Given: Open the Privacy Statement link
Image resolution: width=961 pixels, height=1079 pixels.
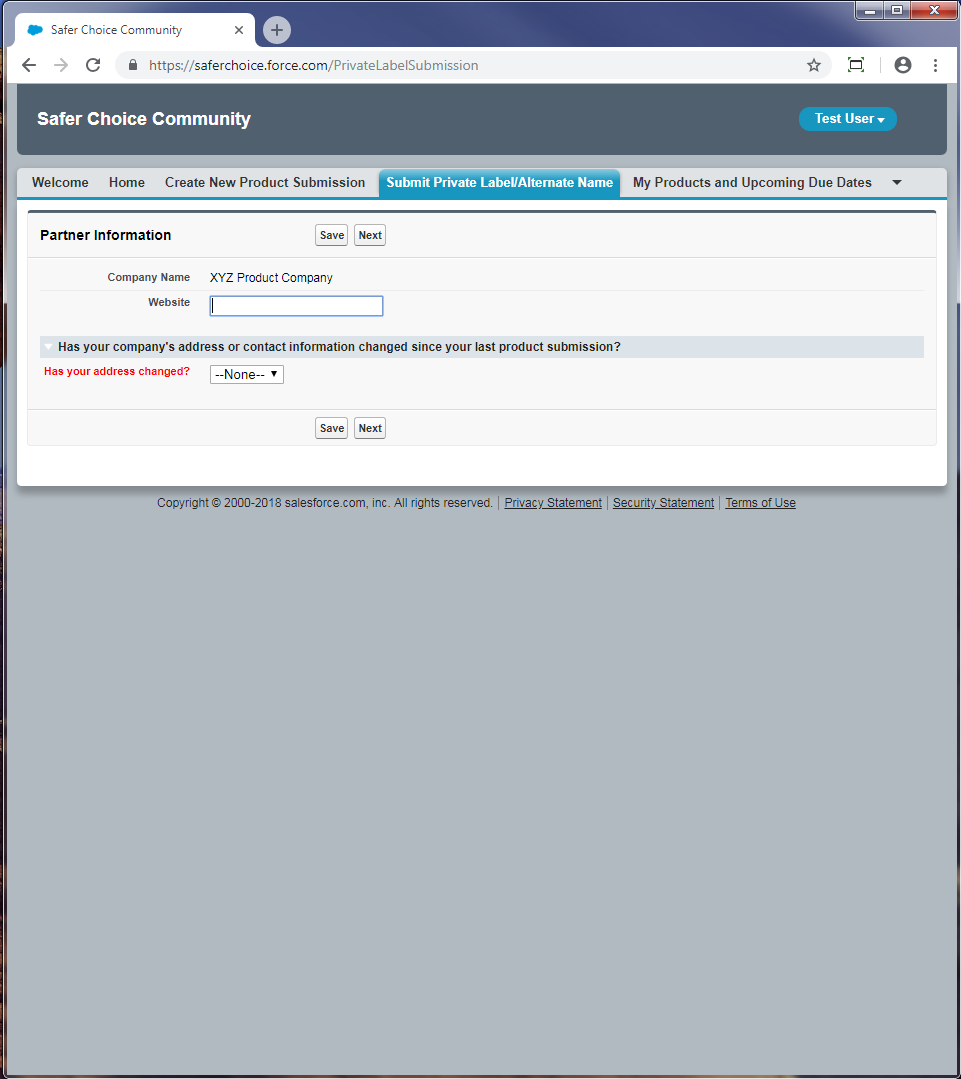Looking at the screenshot, I should (x=553, y=503).
